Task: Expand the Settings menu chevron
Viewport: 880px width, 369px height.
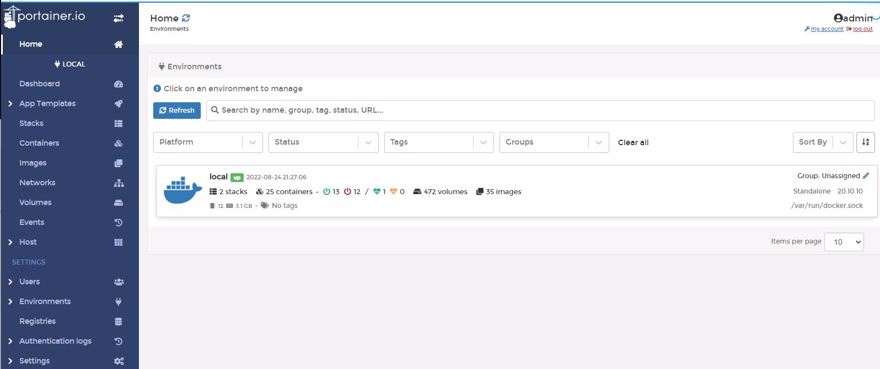Action: pyautogui.click(x=11, y=361)
